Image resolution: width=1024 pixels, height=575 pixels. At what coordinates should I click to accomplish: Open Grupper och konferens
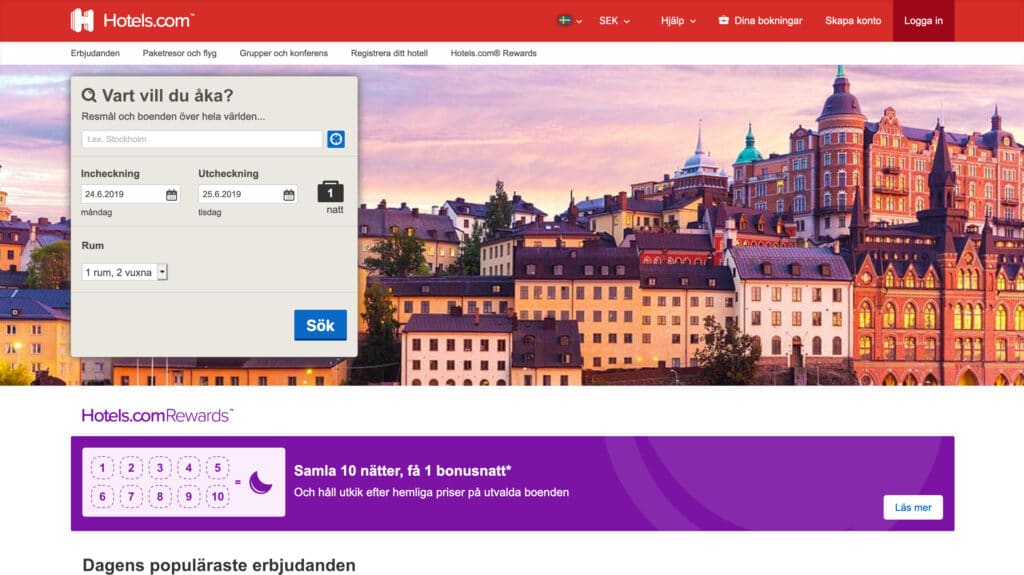[x=283, y=53]
